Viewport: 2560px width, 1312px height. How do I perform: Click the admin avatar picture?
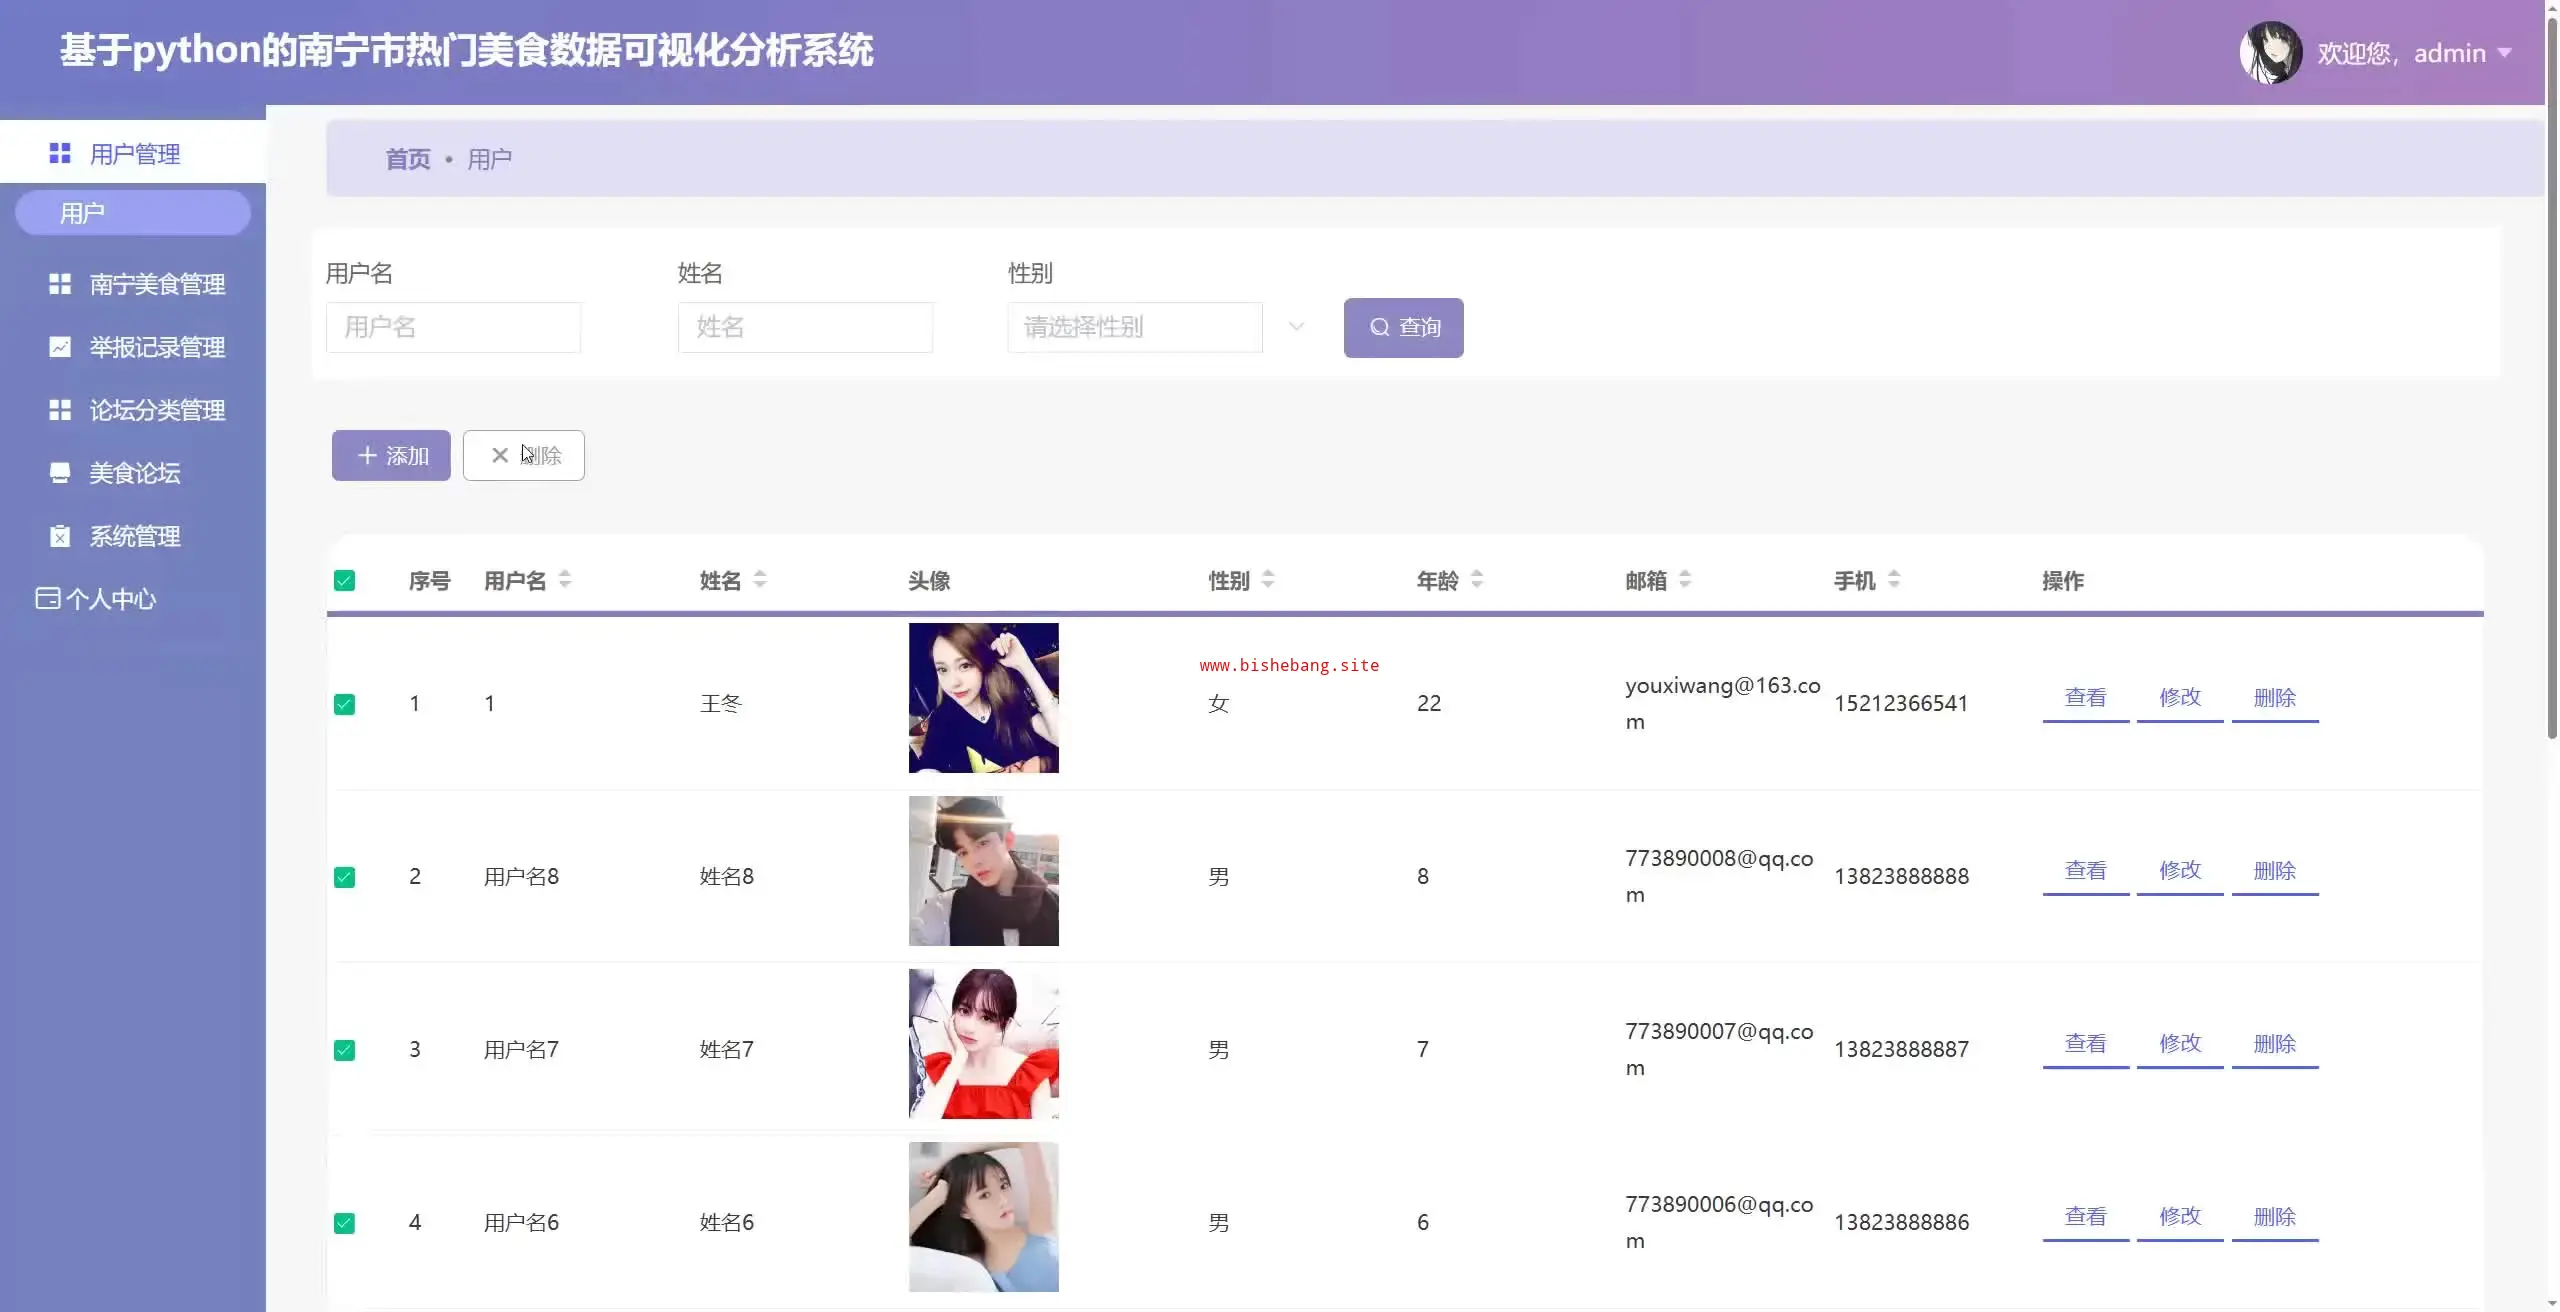2270,53
